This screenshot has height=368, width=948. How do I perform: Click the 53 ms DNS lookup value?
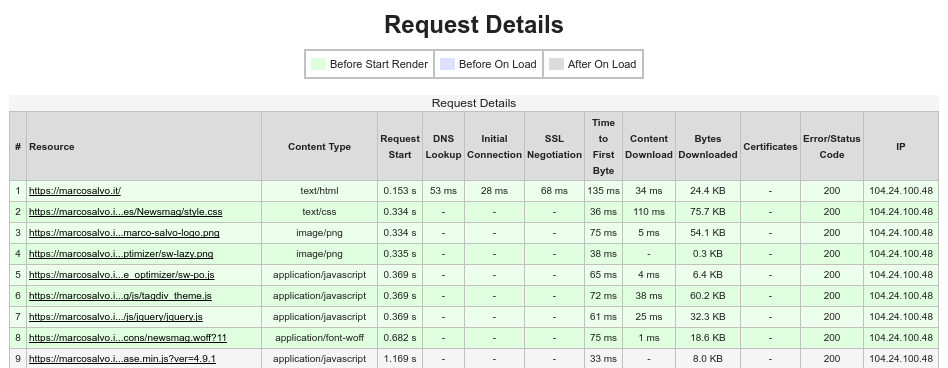coord(443,191)
